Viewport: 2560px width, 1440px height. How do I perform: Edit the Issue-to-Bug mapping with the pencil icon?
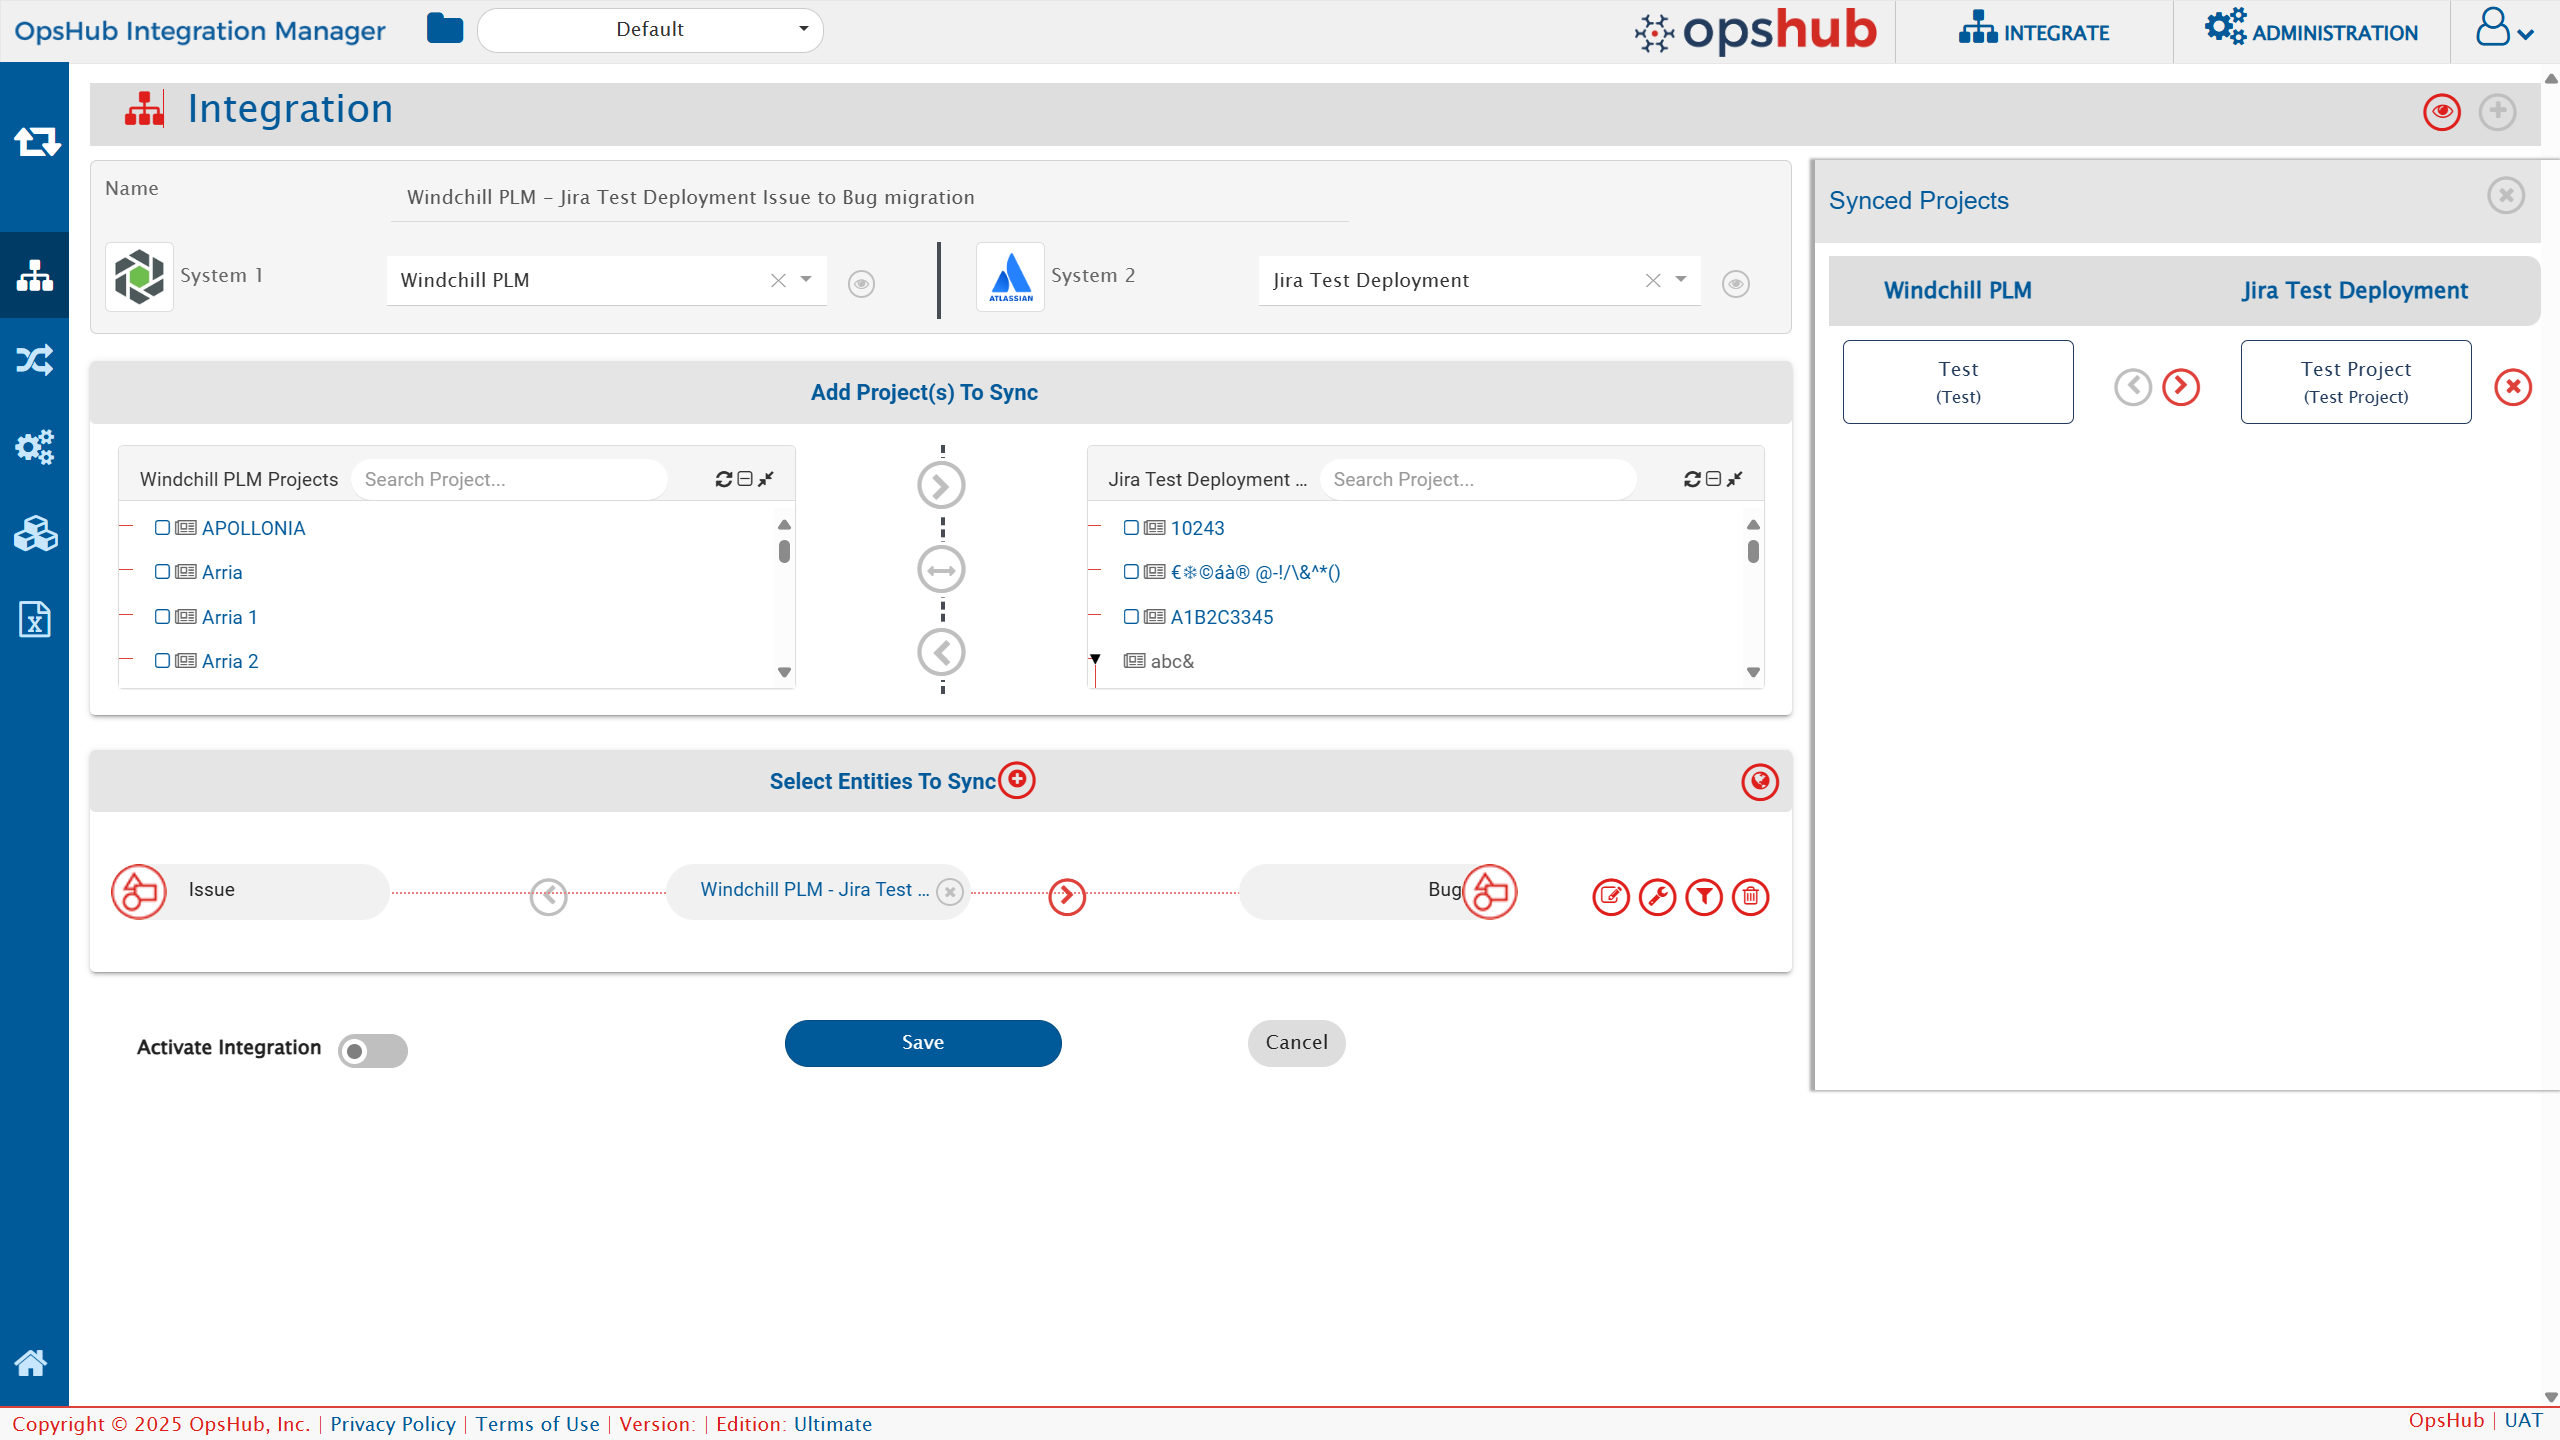(x=1610, y=897)
